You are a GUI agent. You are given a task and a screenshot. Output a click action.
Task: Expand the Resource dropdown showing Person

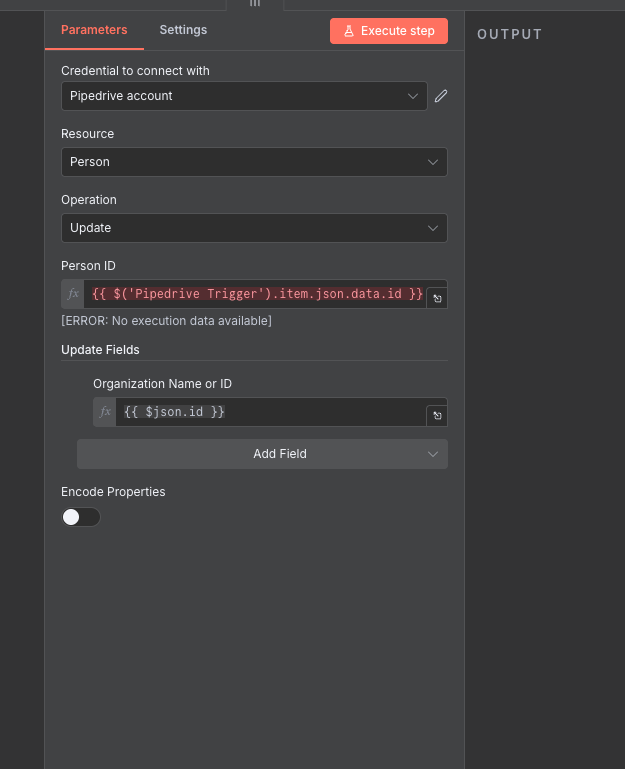(x=254, y=162)
